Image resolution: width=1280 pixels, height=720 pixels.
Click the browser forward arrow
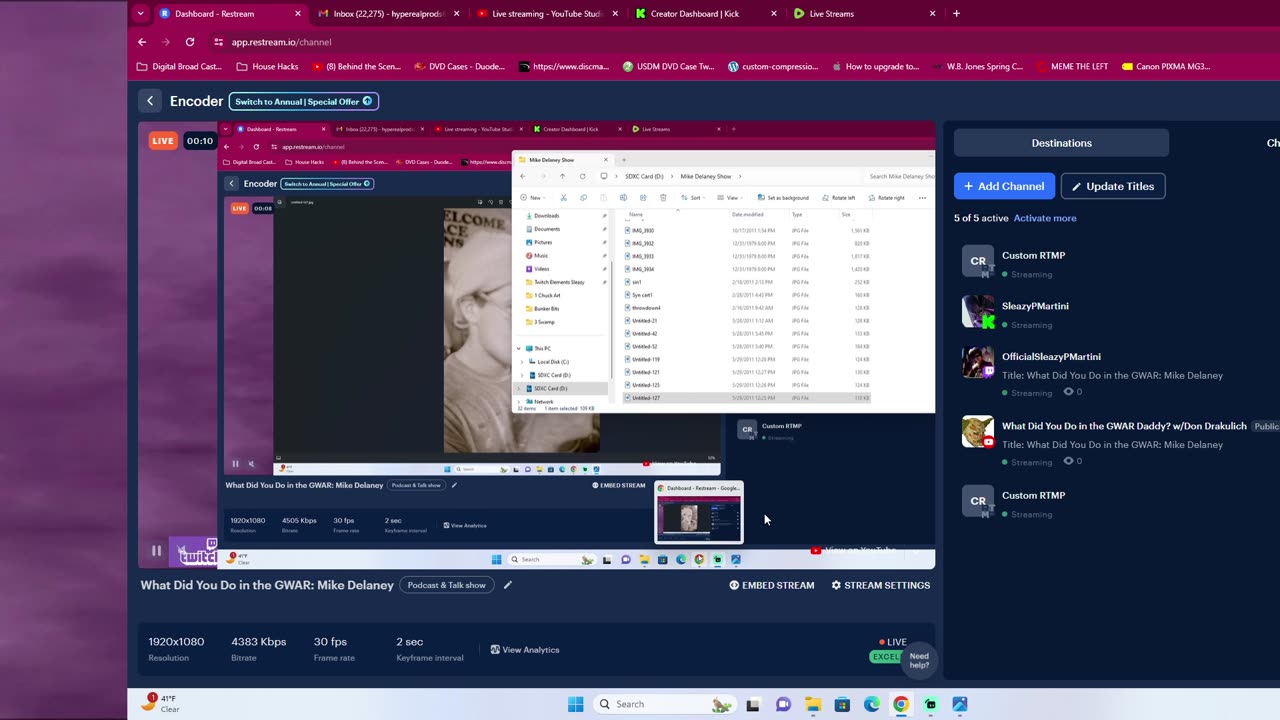(x=166, y=42)
